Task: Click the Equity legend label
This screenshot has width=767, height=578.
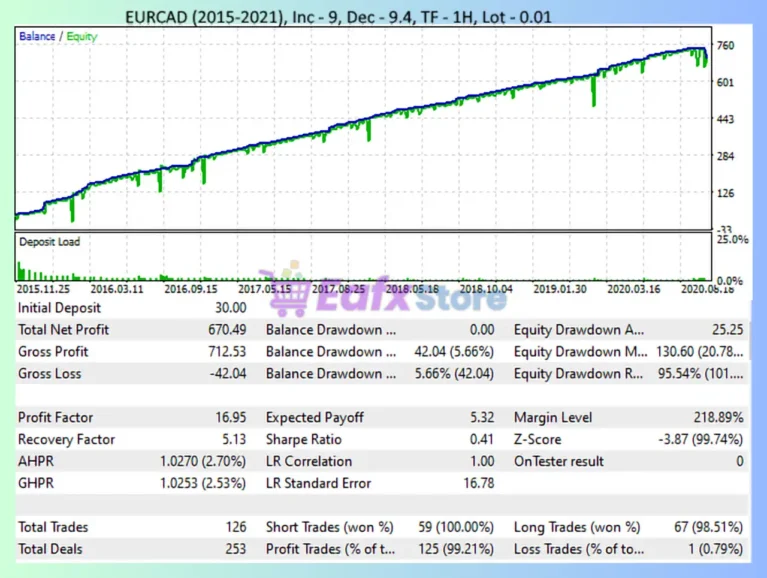Action: point(82,37)
